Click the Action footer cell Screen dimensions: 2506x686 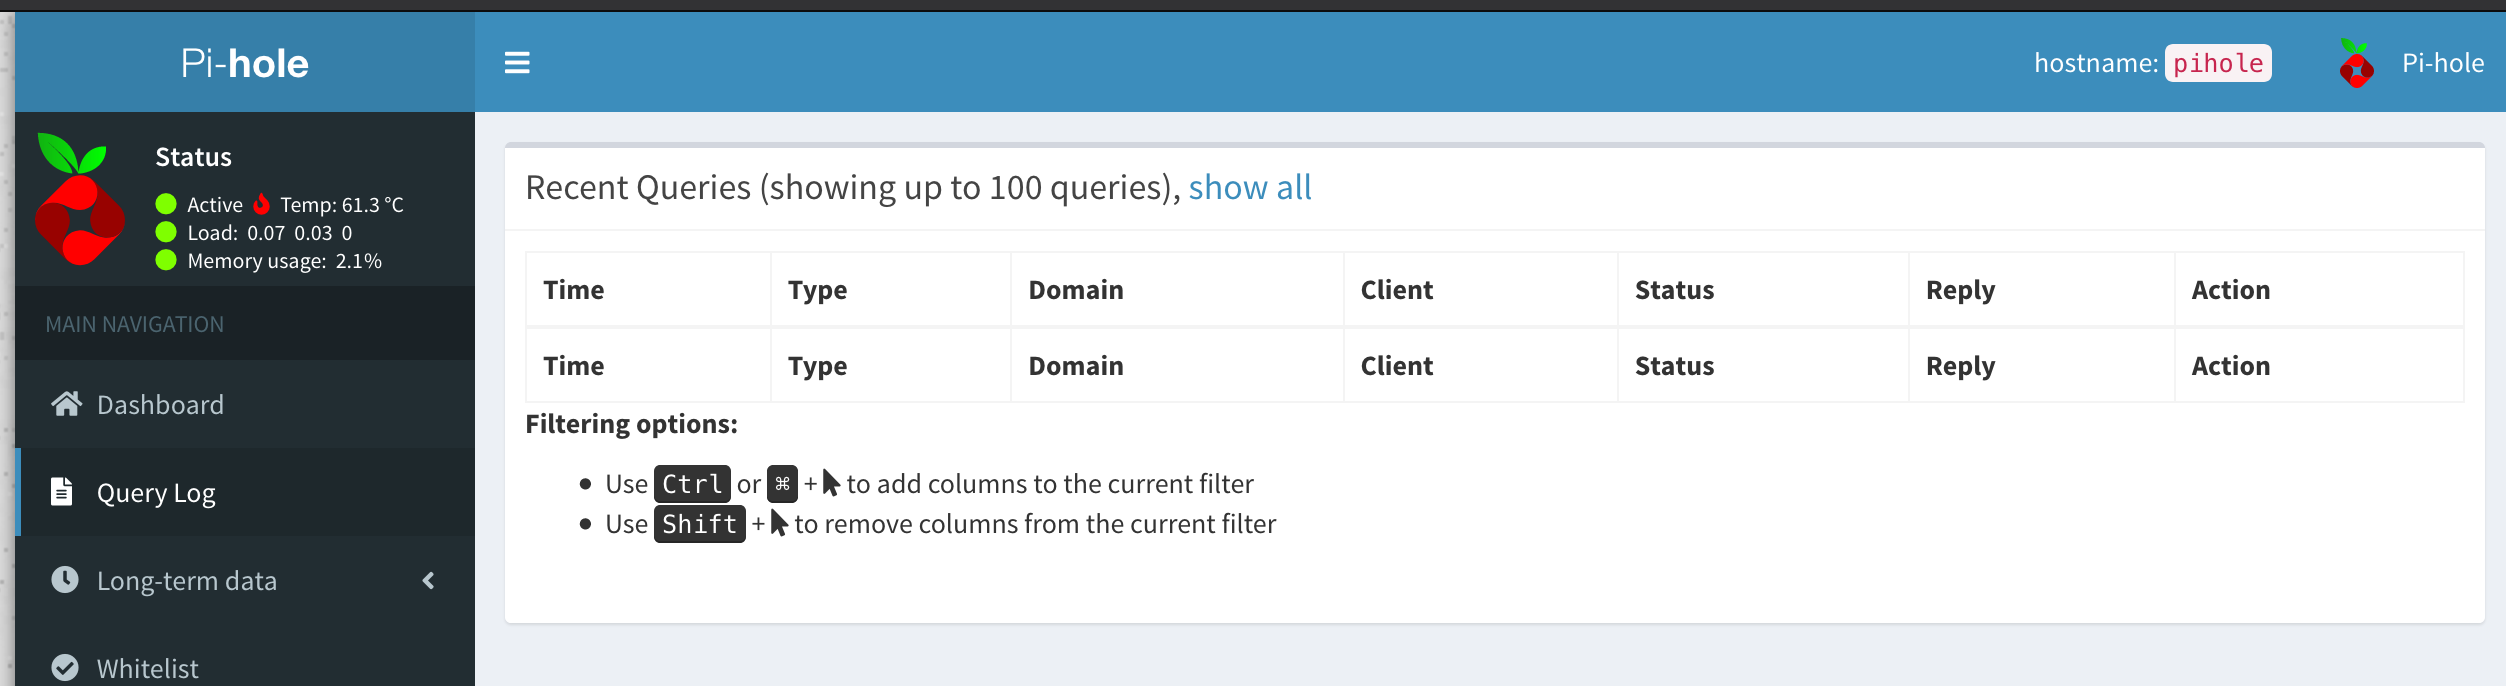pos(2319,366)
